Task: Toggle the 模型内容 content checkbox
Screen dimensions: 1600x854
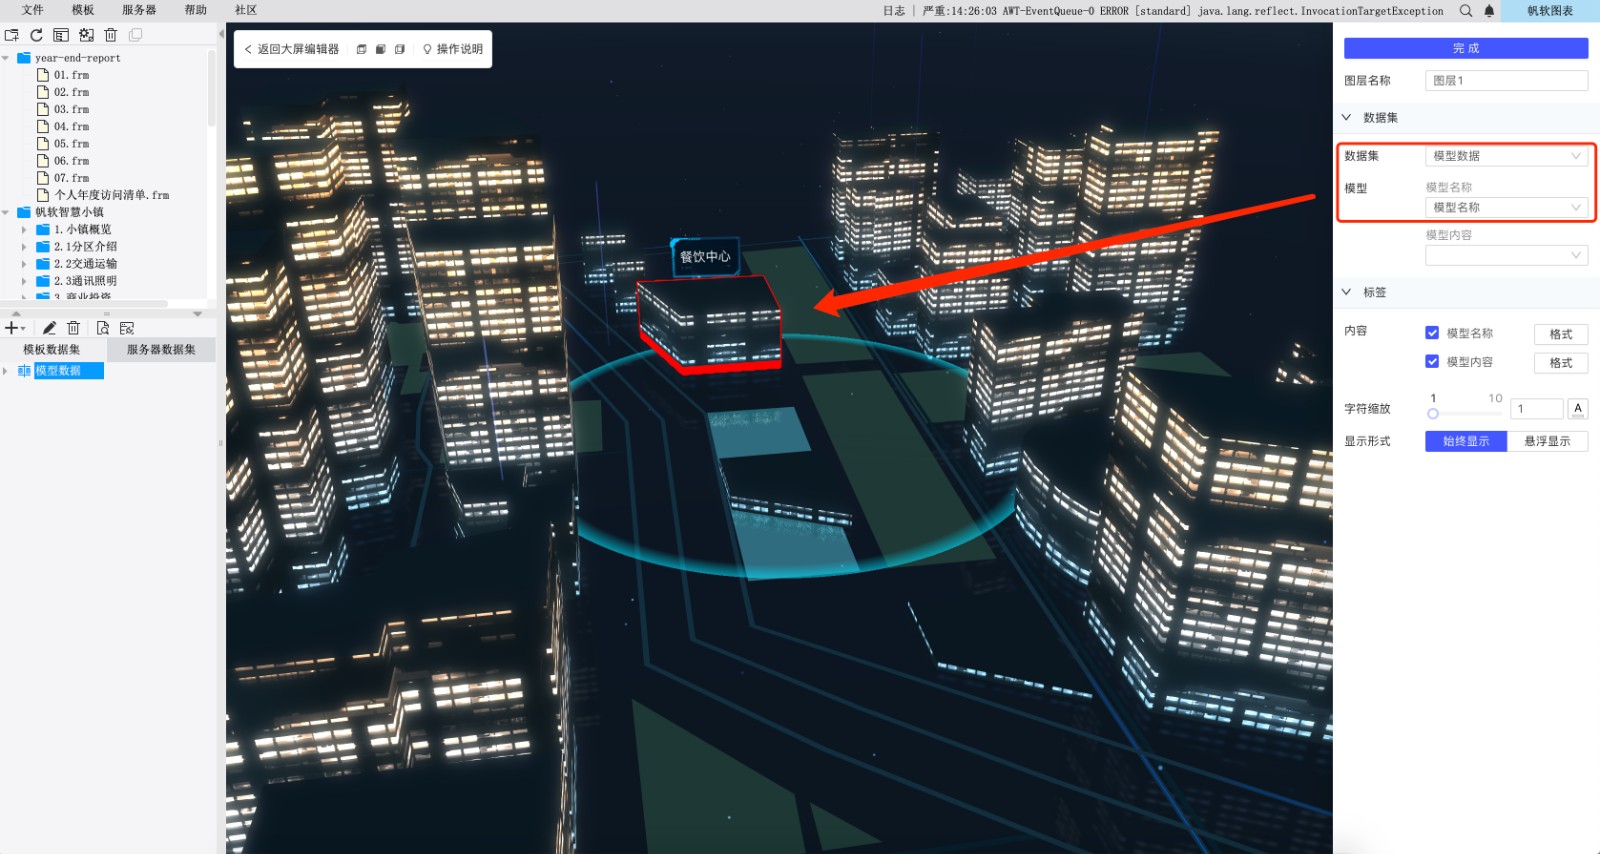Action: [x=1432, y=362]
